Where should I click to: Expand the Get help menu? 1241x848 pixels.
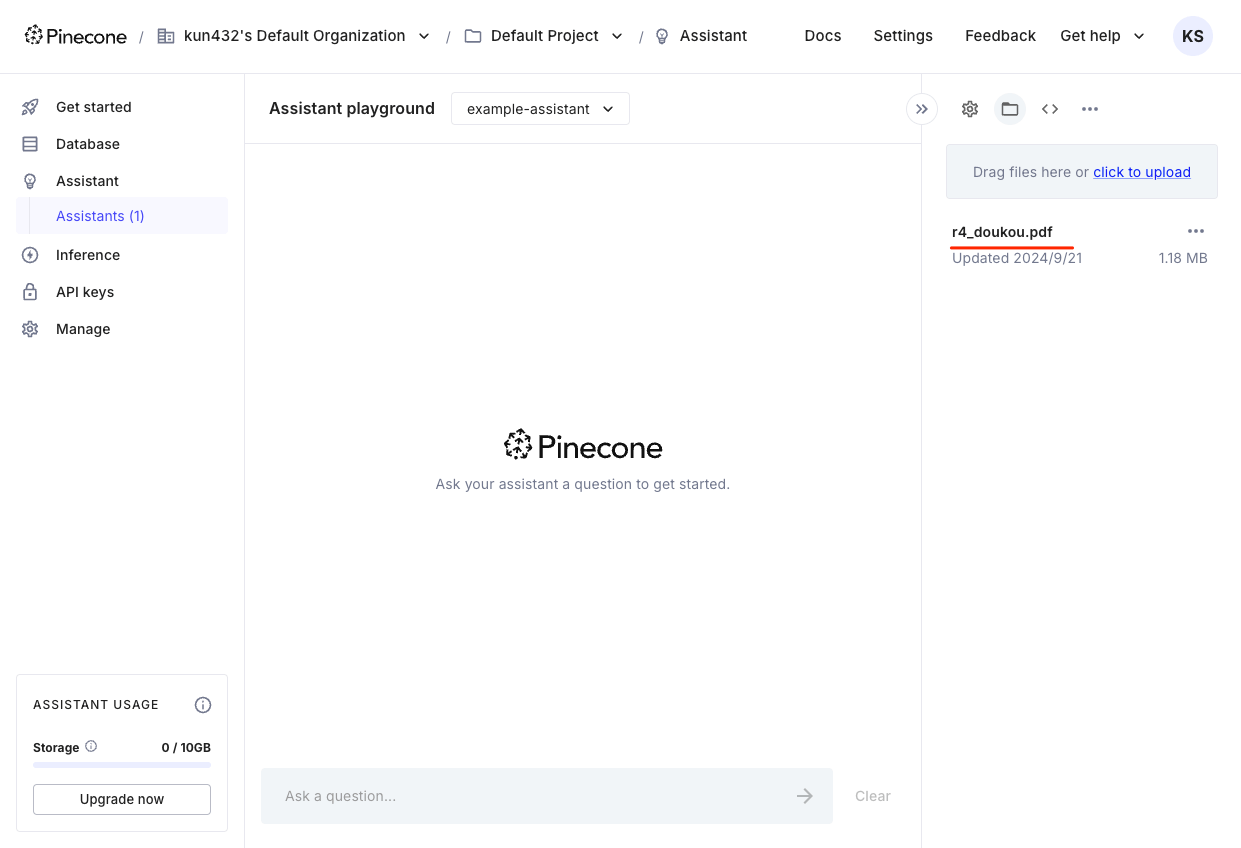(1102, 36)
